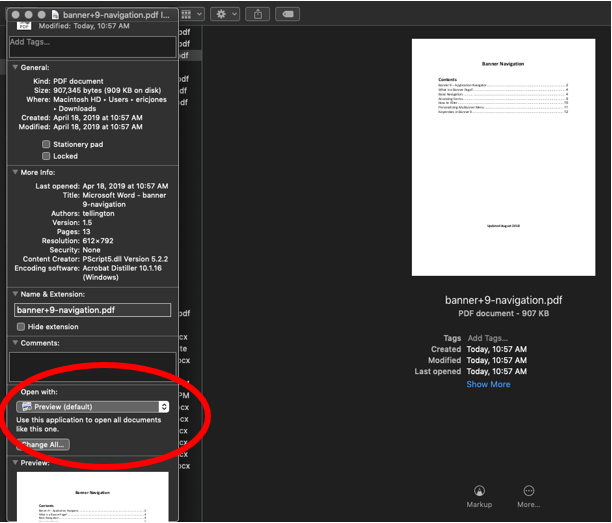The image size is (612, 523).
Task: Click the file name field banner+9-navigation.pdf
Action: tap(93, 310)
